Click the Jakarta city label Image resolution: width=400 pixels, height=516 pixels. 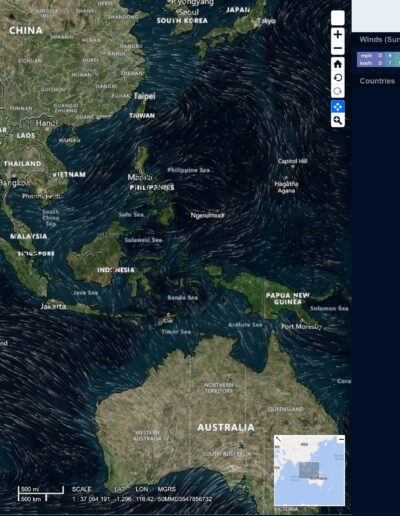point(53,306)
